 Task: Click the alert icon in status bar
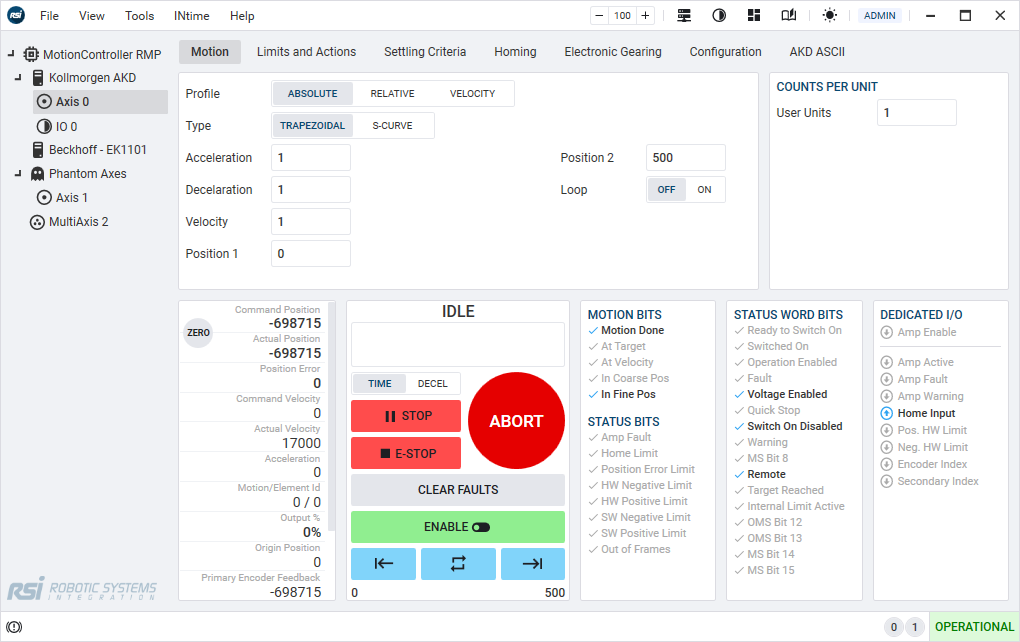pyautogui.click(x=14, y=626)
